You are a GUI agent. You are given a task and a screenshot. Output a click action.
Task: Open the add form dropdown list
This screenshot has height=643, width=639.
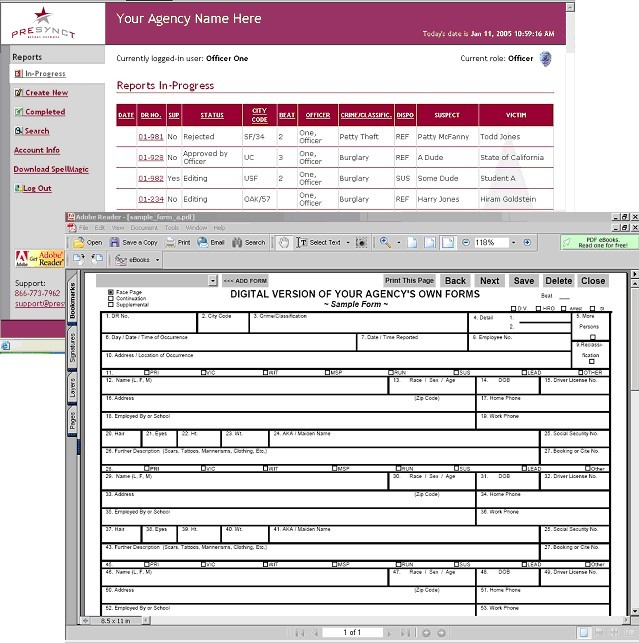coord(213,281)
